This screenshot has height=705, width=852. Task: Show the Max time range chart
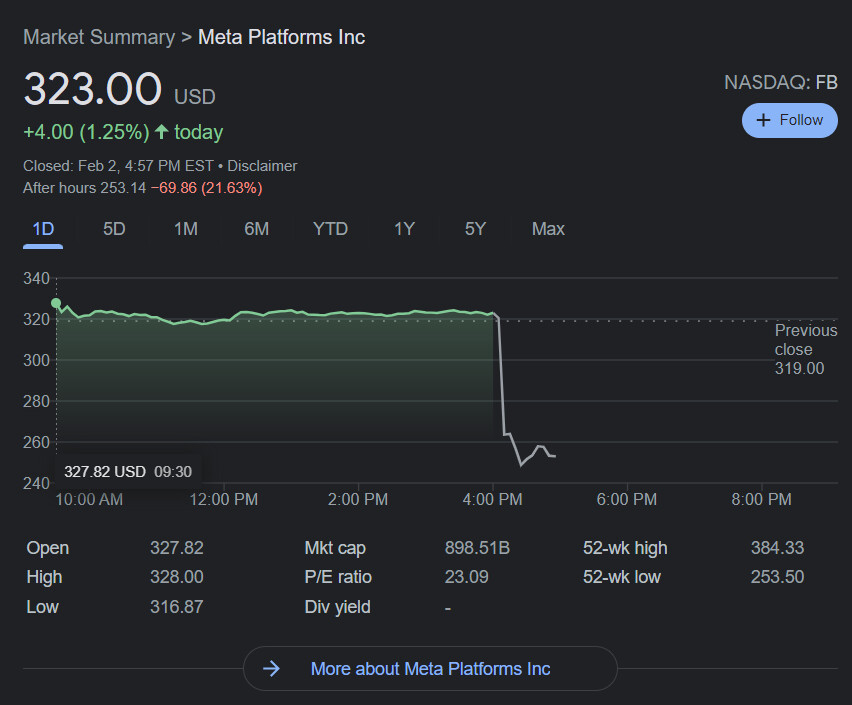(548, 229)
